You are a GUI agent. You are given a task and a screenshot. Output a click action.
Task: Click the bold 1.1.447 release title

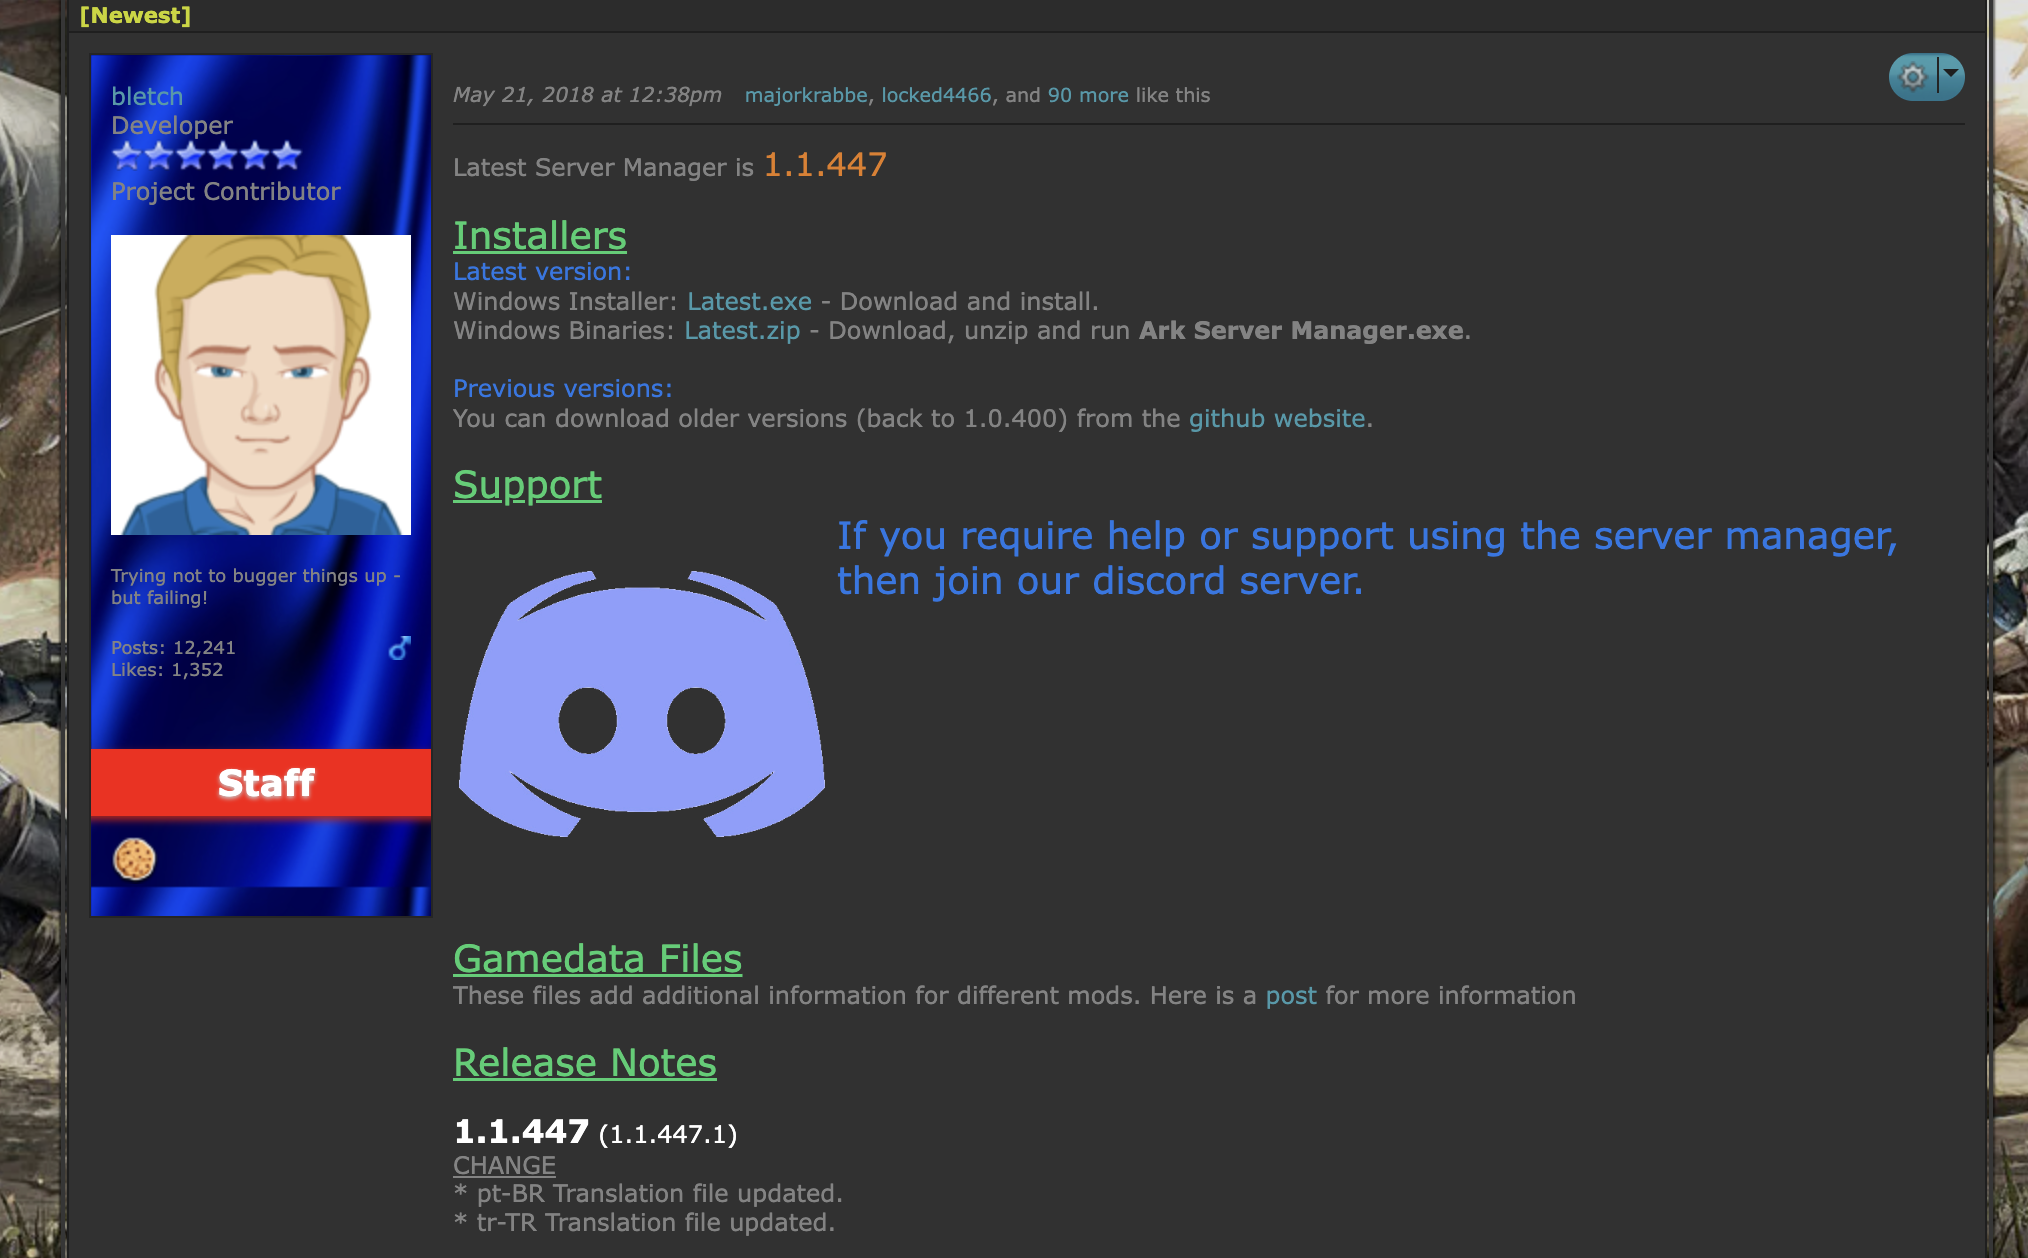pyautogui.click(x=521, y=1132)
